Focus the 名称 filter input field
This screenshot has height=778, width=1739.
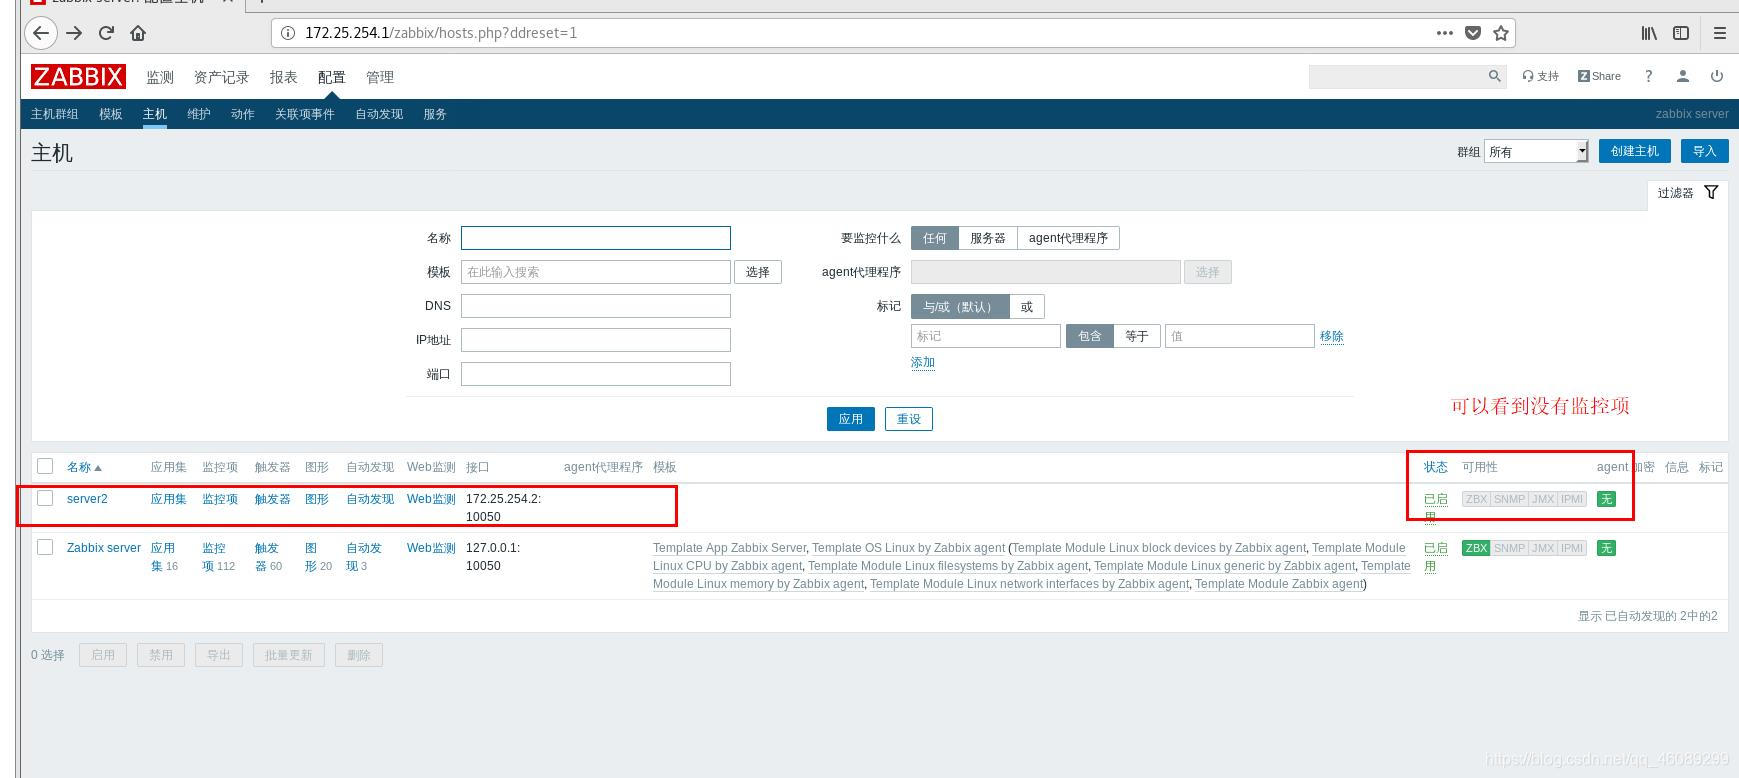(596, 238)
